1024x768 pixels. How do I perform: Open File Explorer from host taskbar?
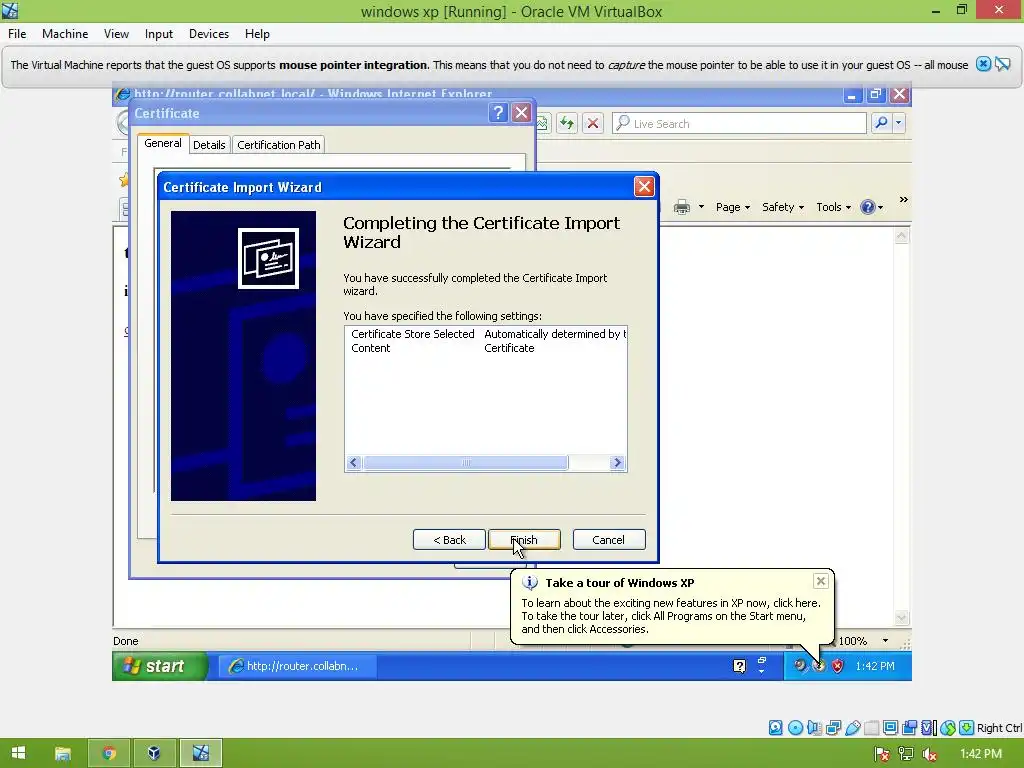click(63, 753)
